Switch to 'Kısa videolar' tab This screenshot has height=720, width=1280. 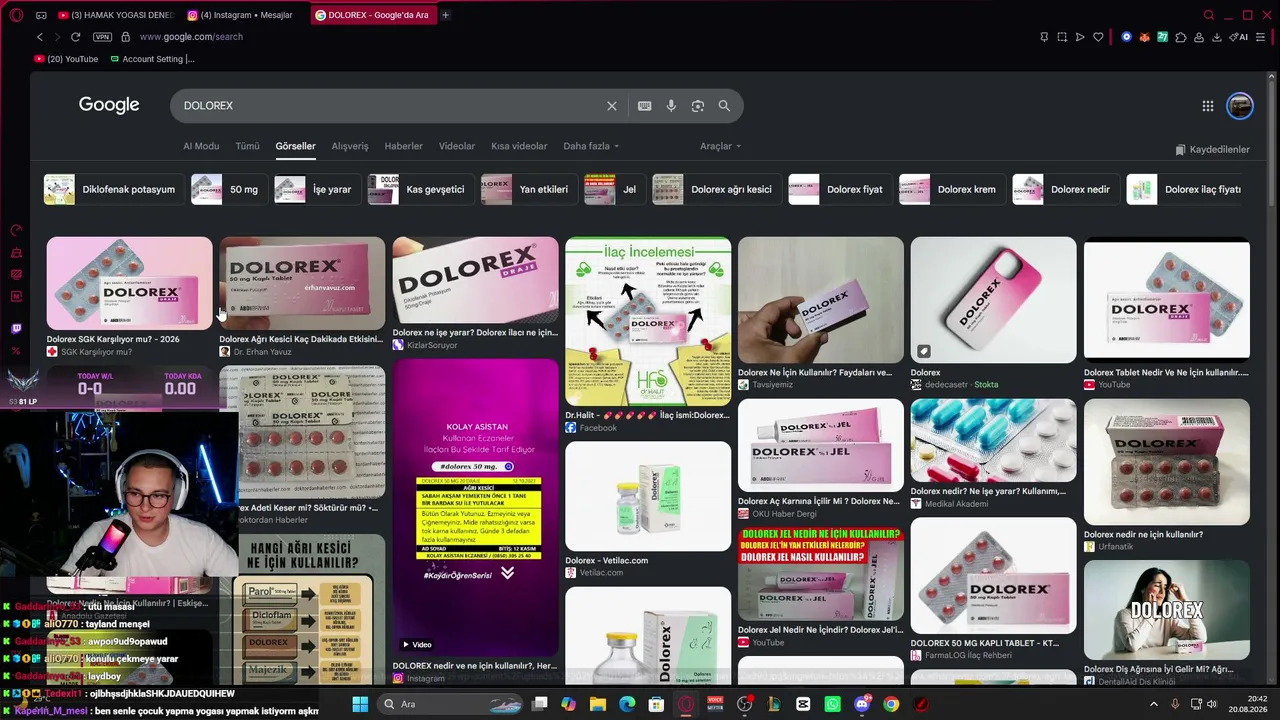coord(519,146)
